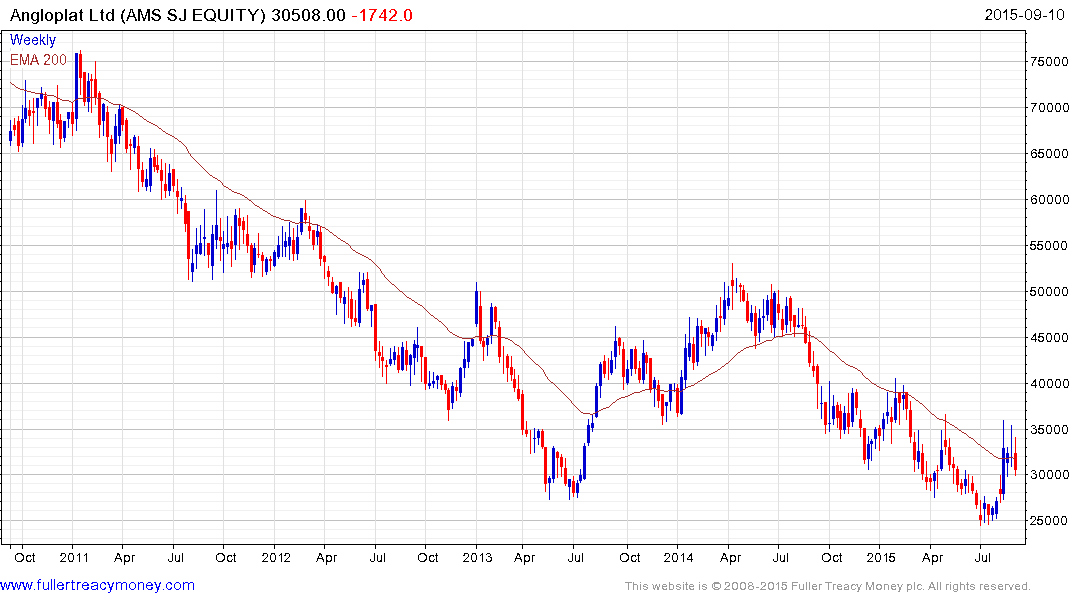Click the Angloplat Ltd chart title

click(137, 15)
